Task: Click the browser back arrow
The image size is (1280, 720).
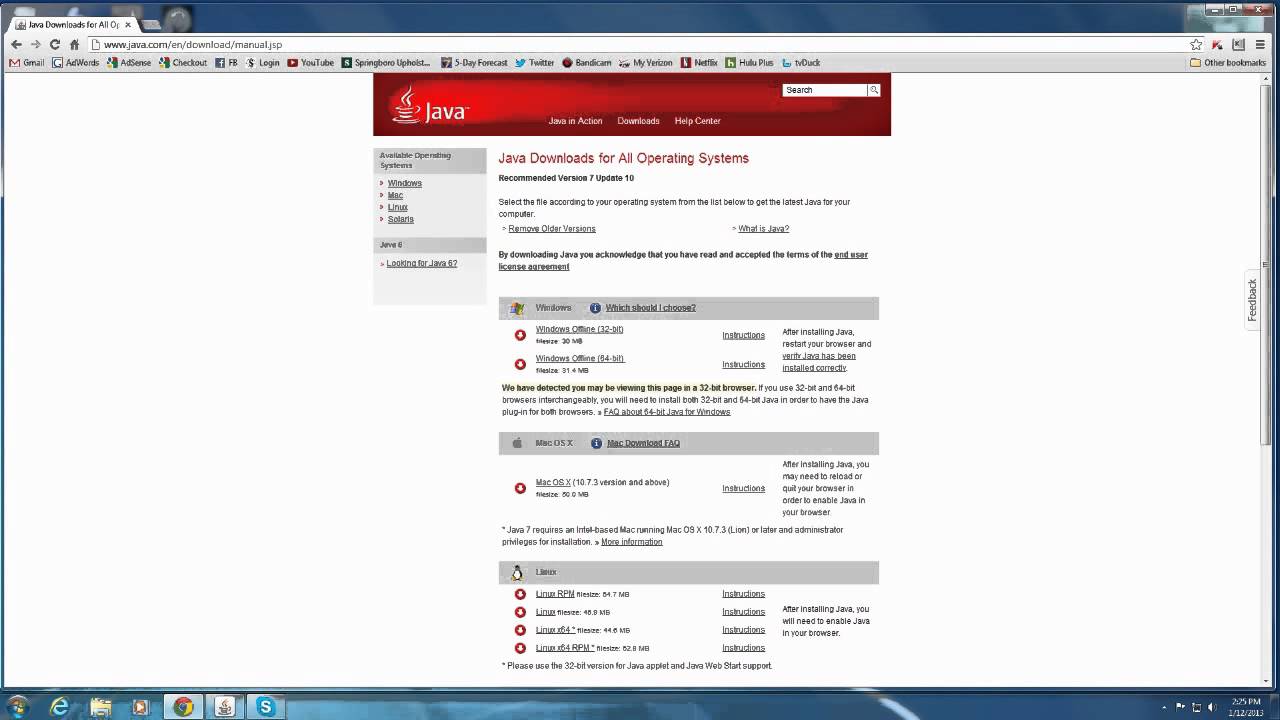Action: point(16,44)
